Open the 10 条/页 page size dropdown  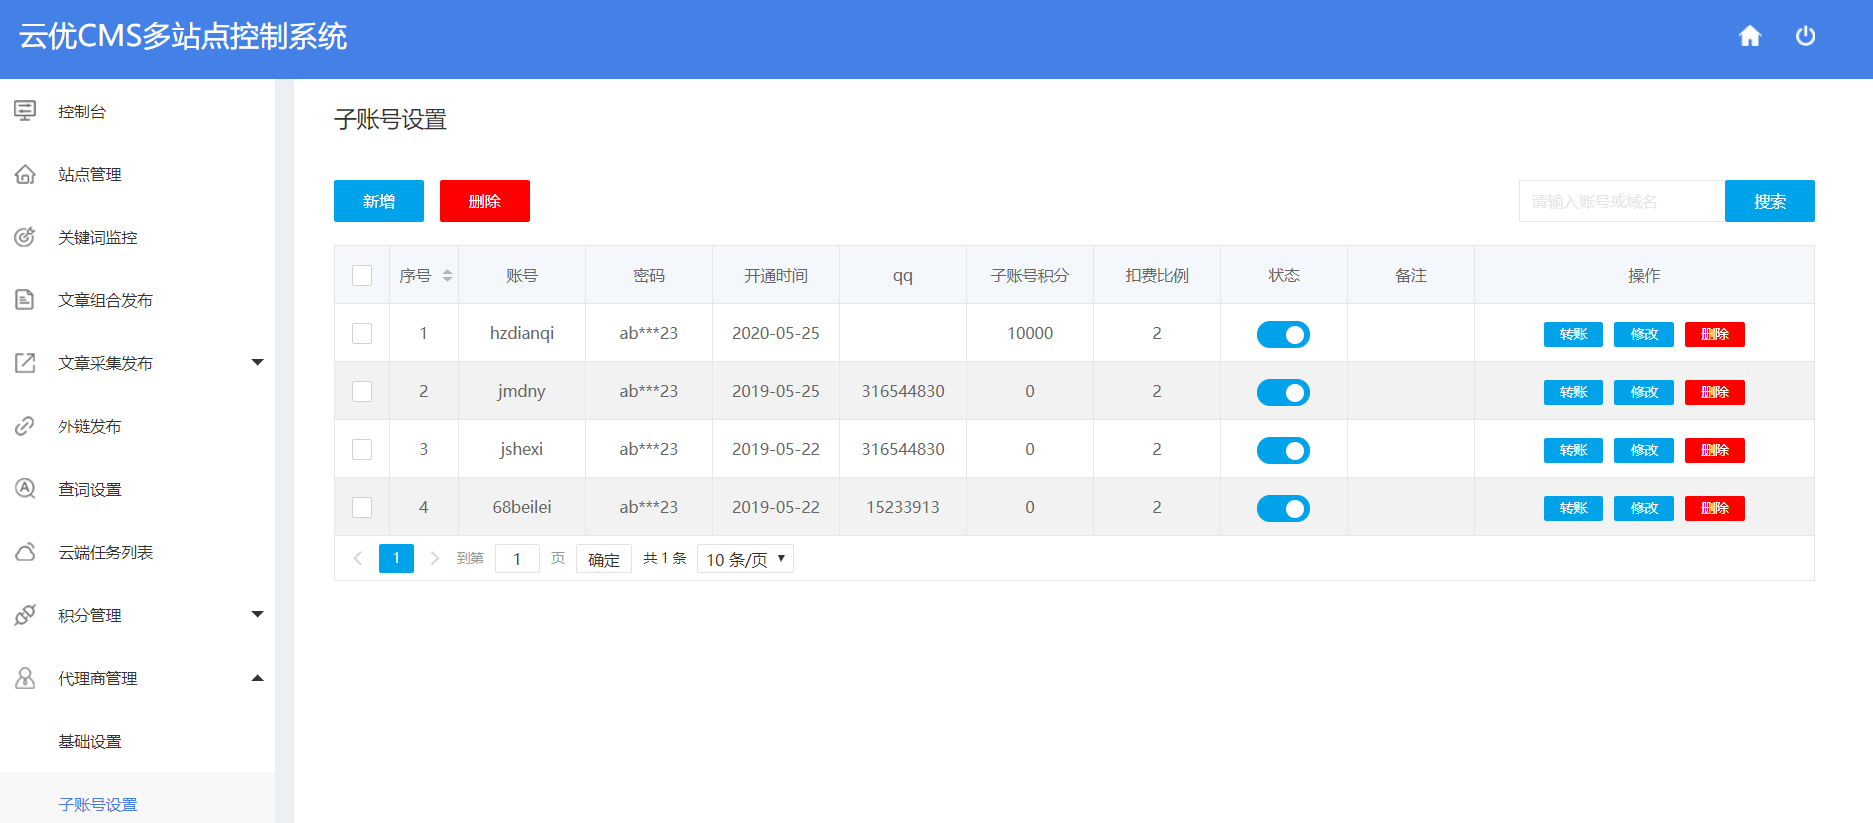(x=745, y=559)
